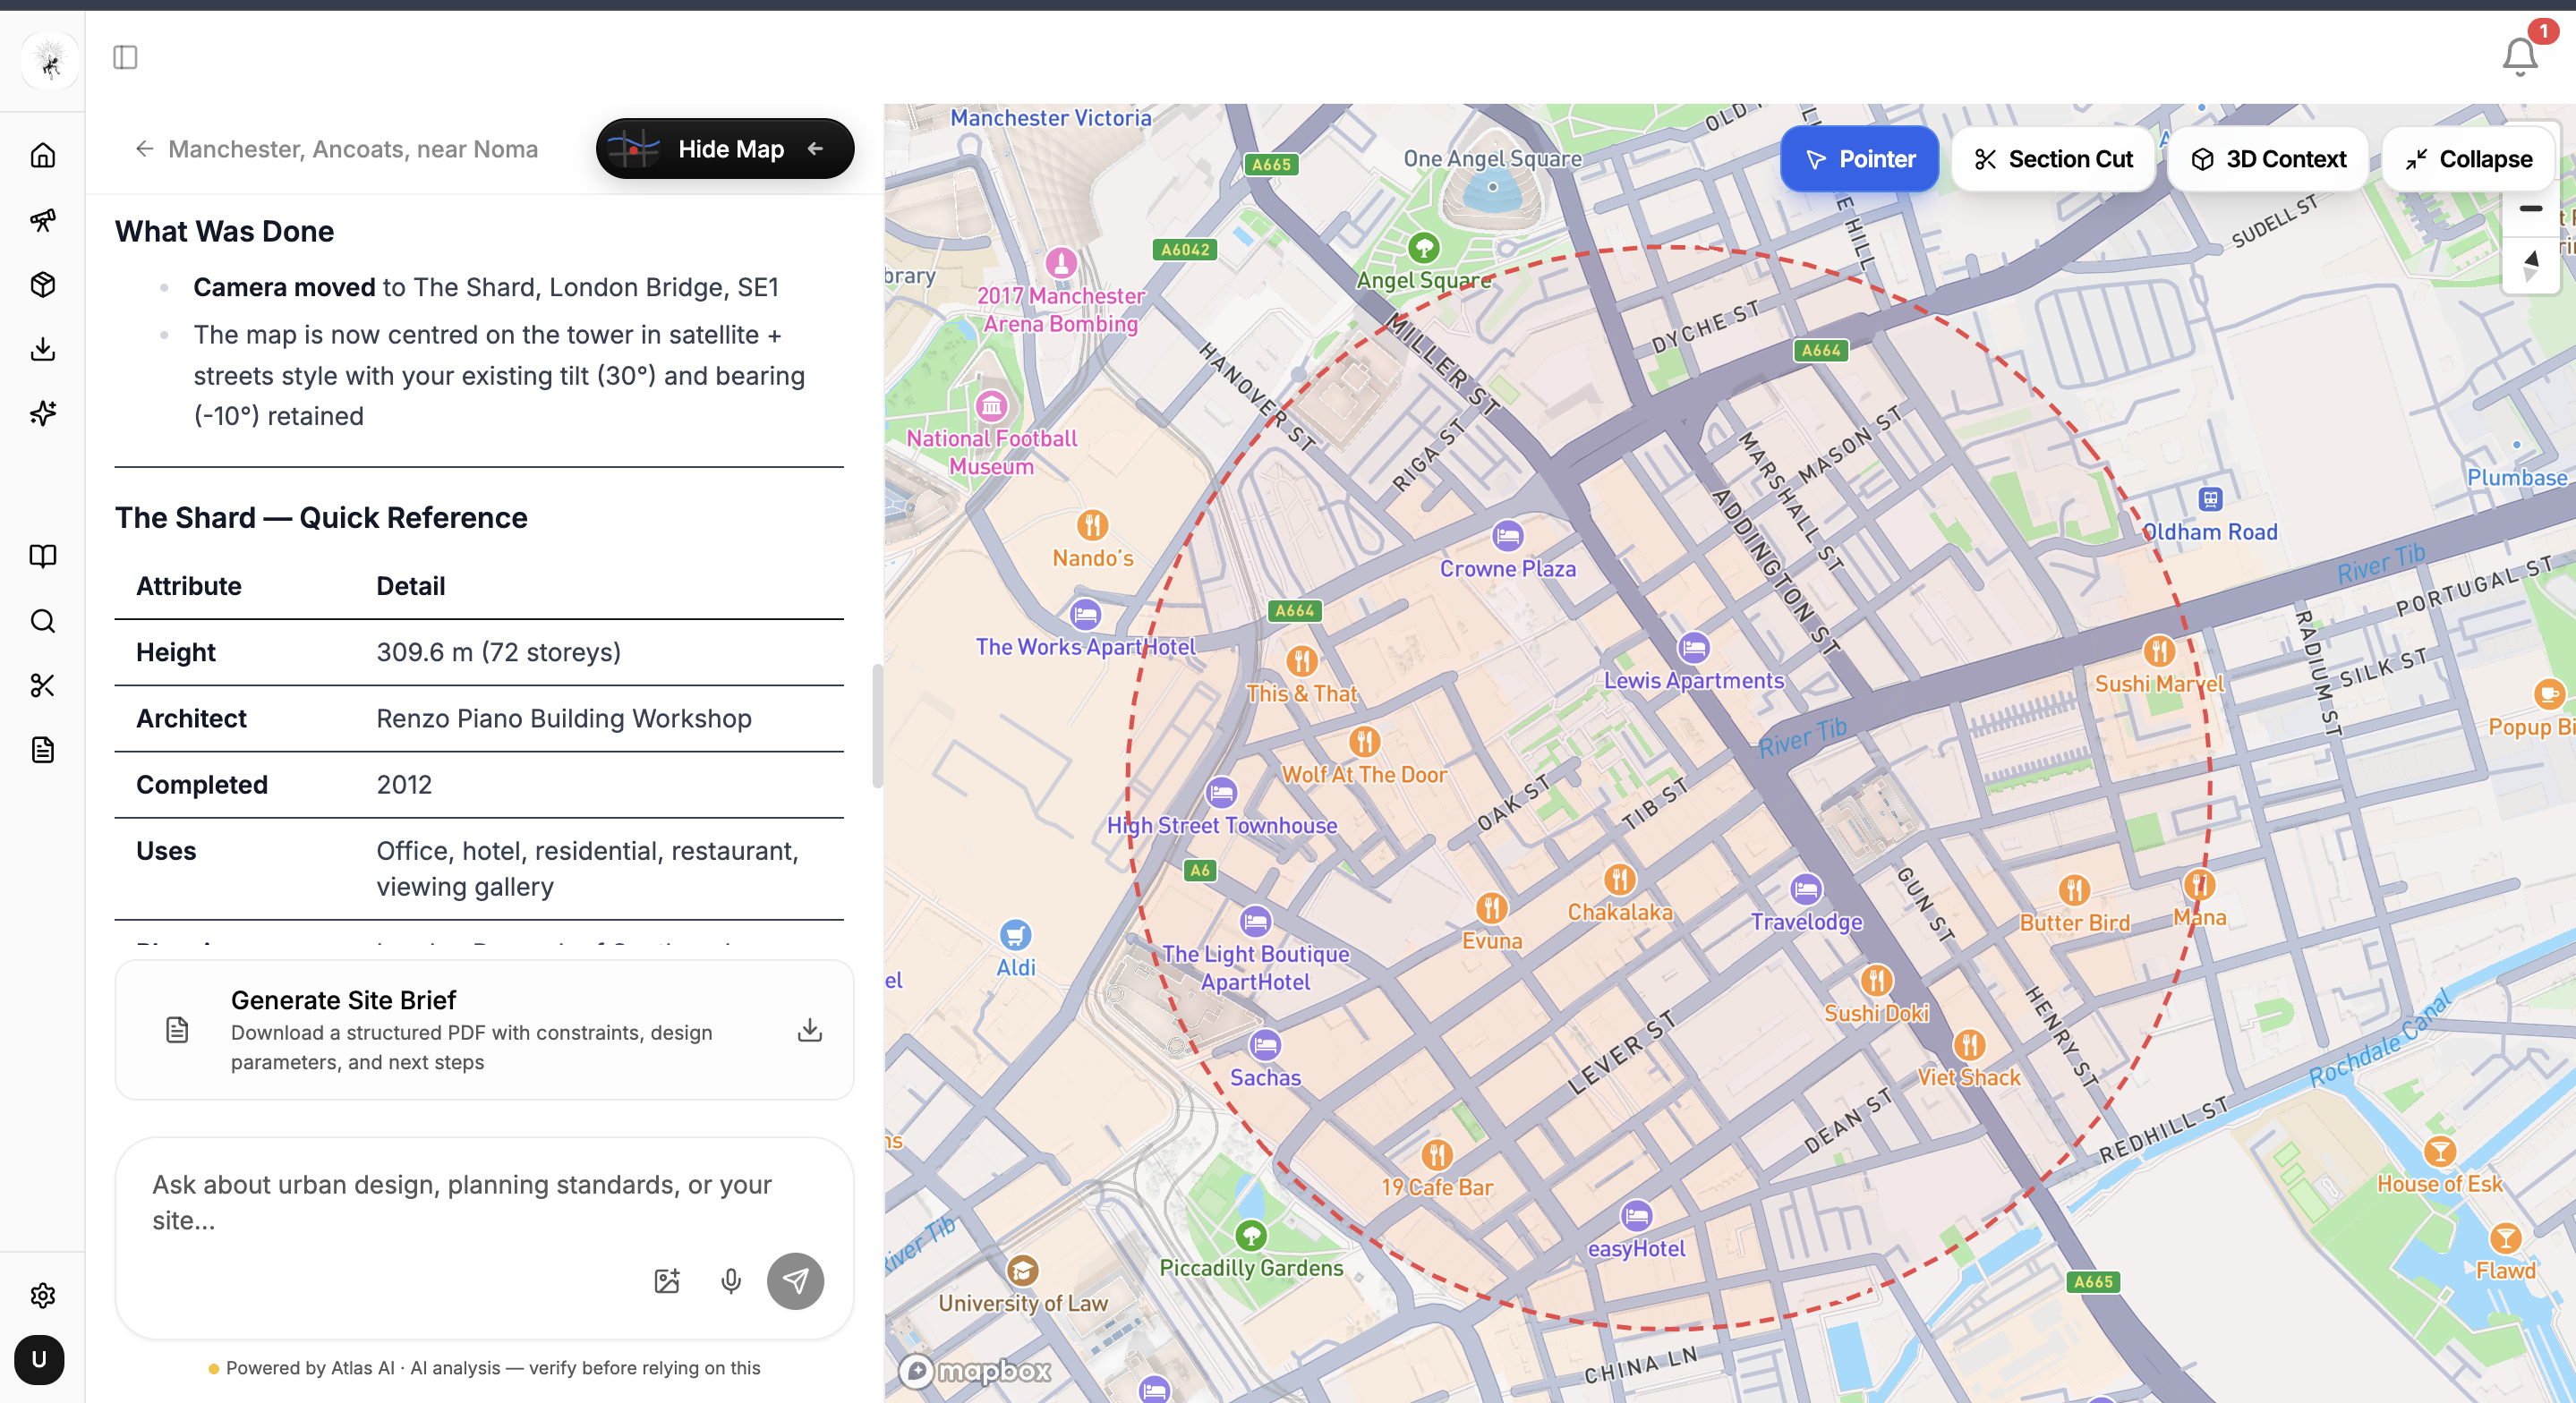Screen dimensions: 2576x1403
Task: Select the sparkles AI icon in sidebar
Action: coord(42,413)
